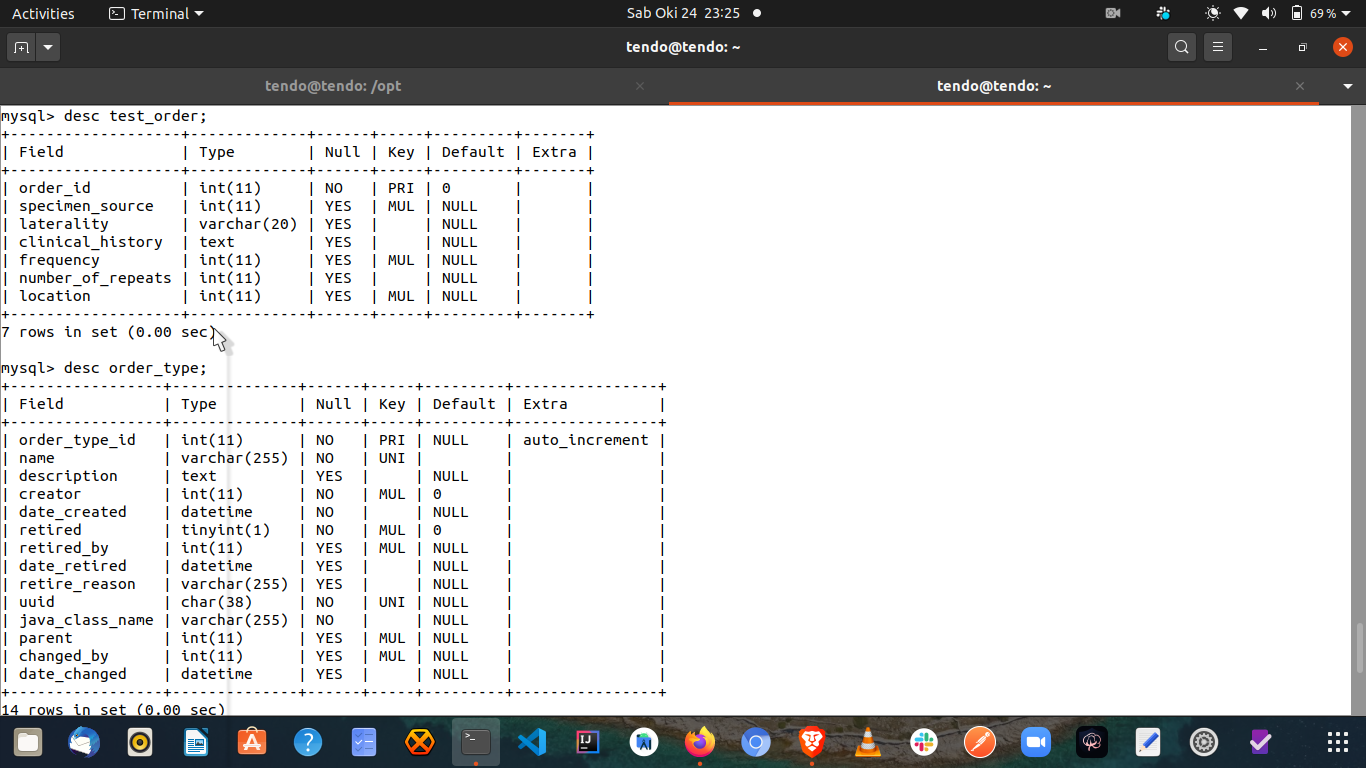1366x768 pixels.
Task: Launch Thunderbird mail from the dock
Action: (84, 742)
